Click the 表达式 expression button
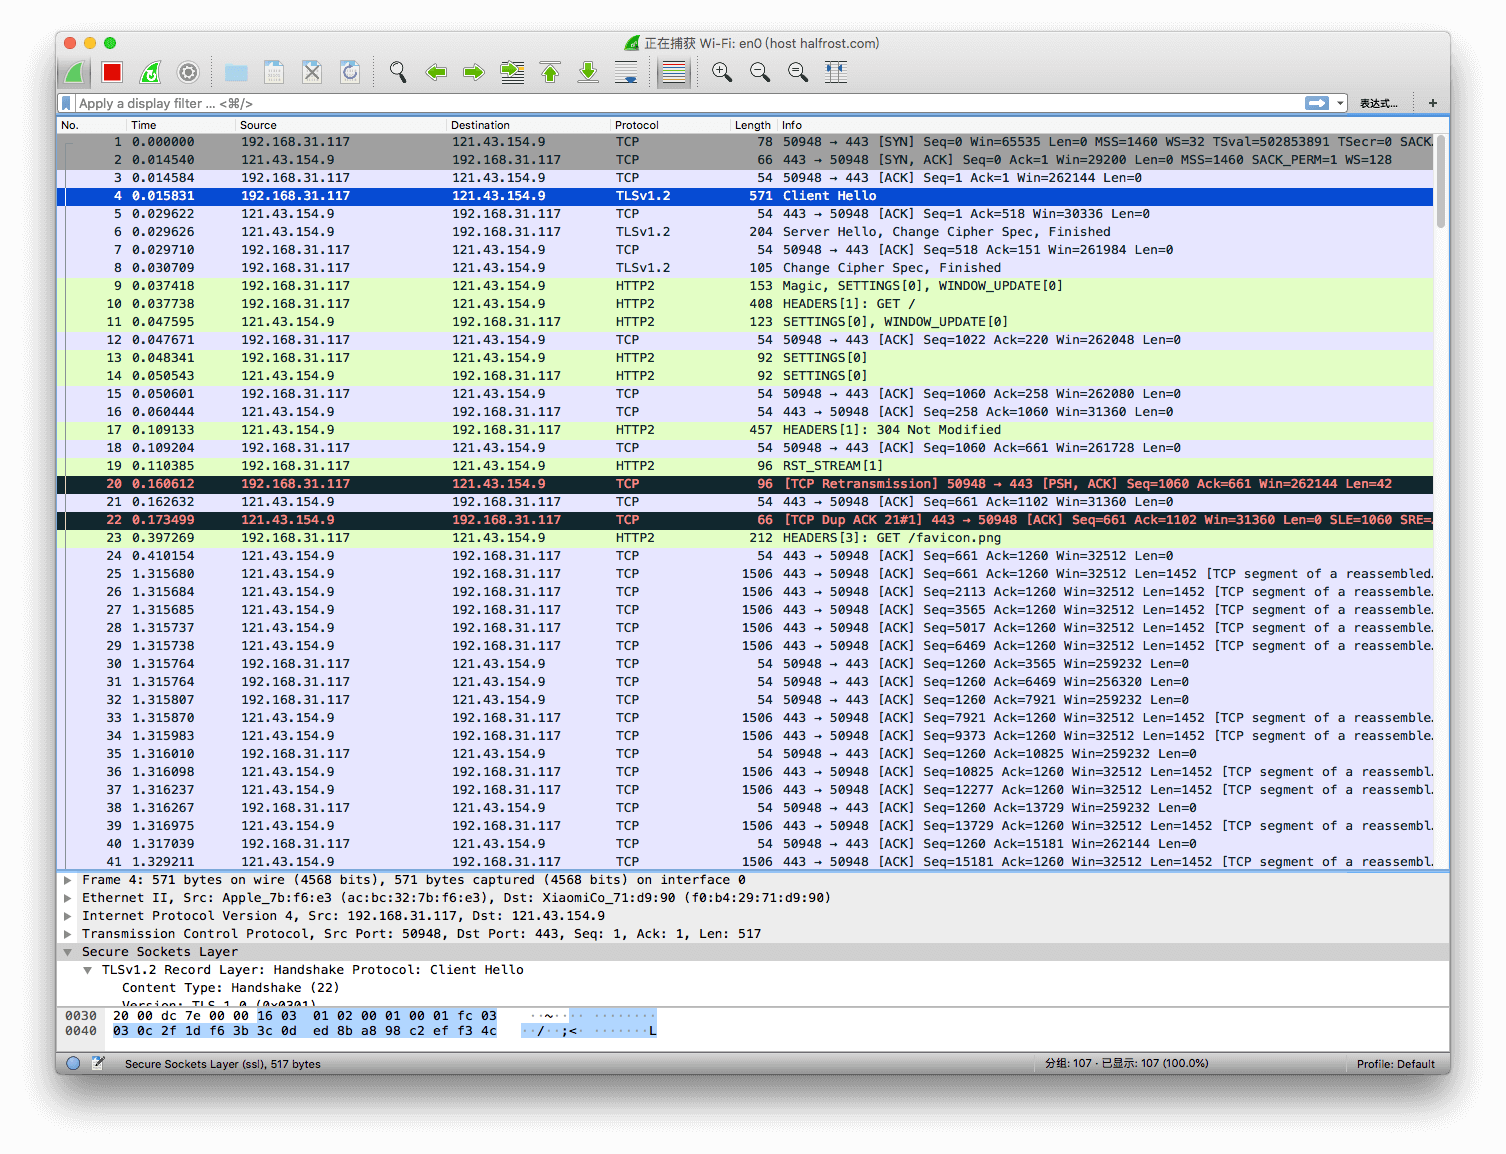 (1378, 103)
